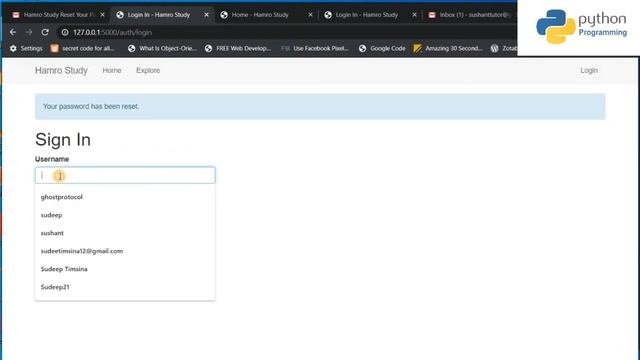Open the Zotab WordPress bookmark
This screenshot has height=360, width=640.
(504, 48)
